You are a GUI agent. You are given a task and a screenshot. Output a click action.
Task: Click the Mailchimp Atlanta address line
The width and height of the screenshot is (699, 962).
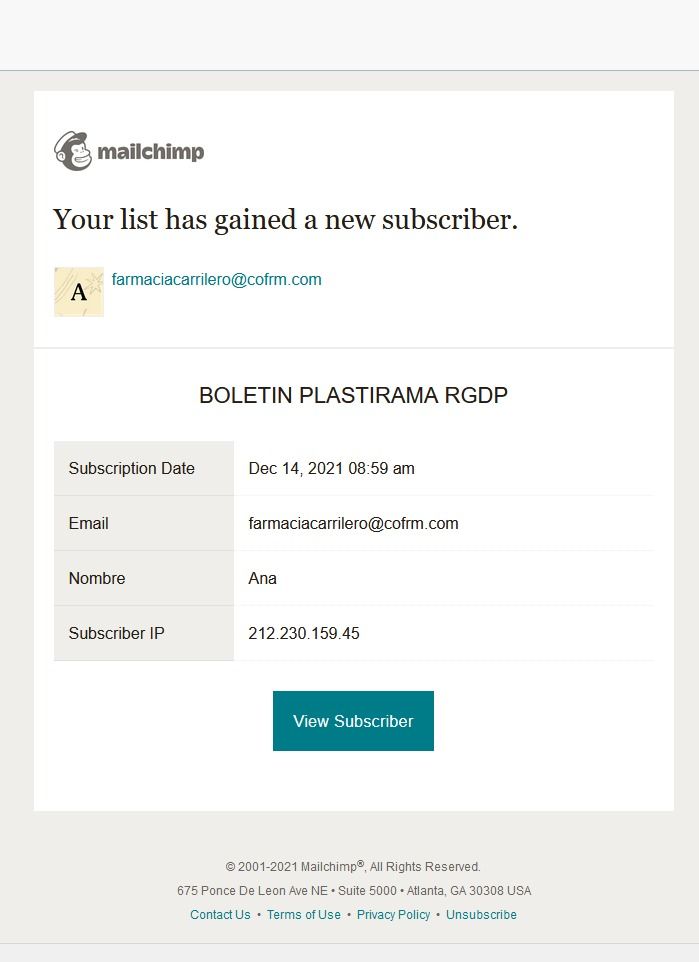pyautogui.click(x=354, y=891)
